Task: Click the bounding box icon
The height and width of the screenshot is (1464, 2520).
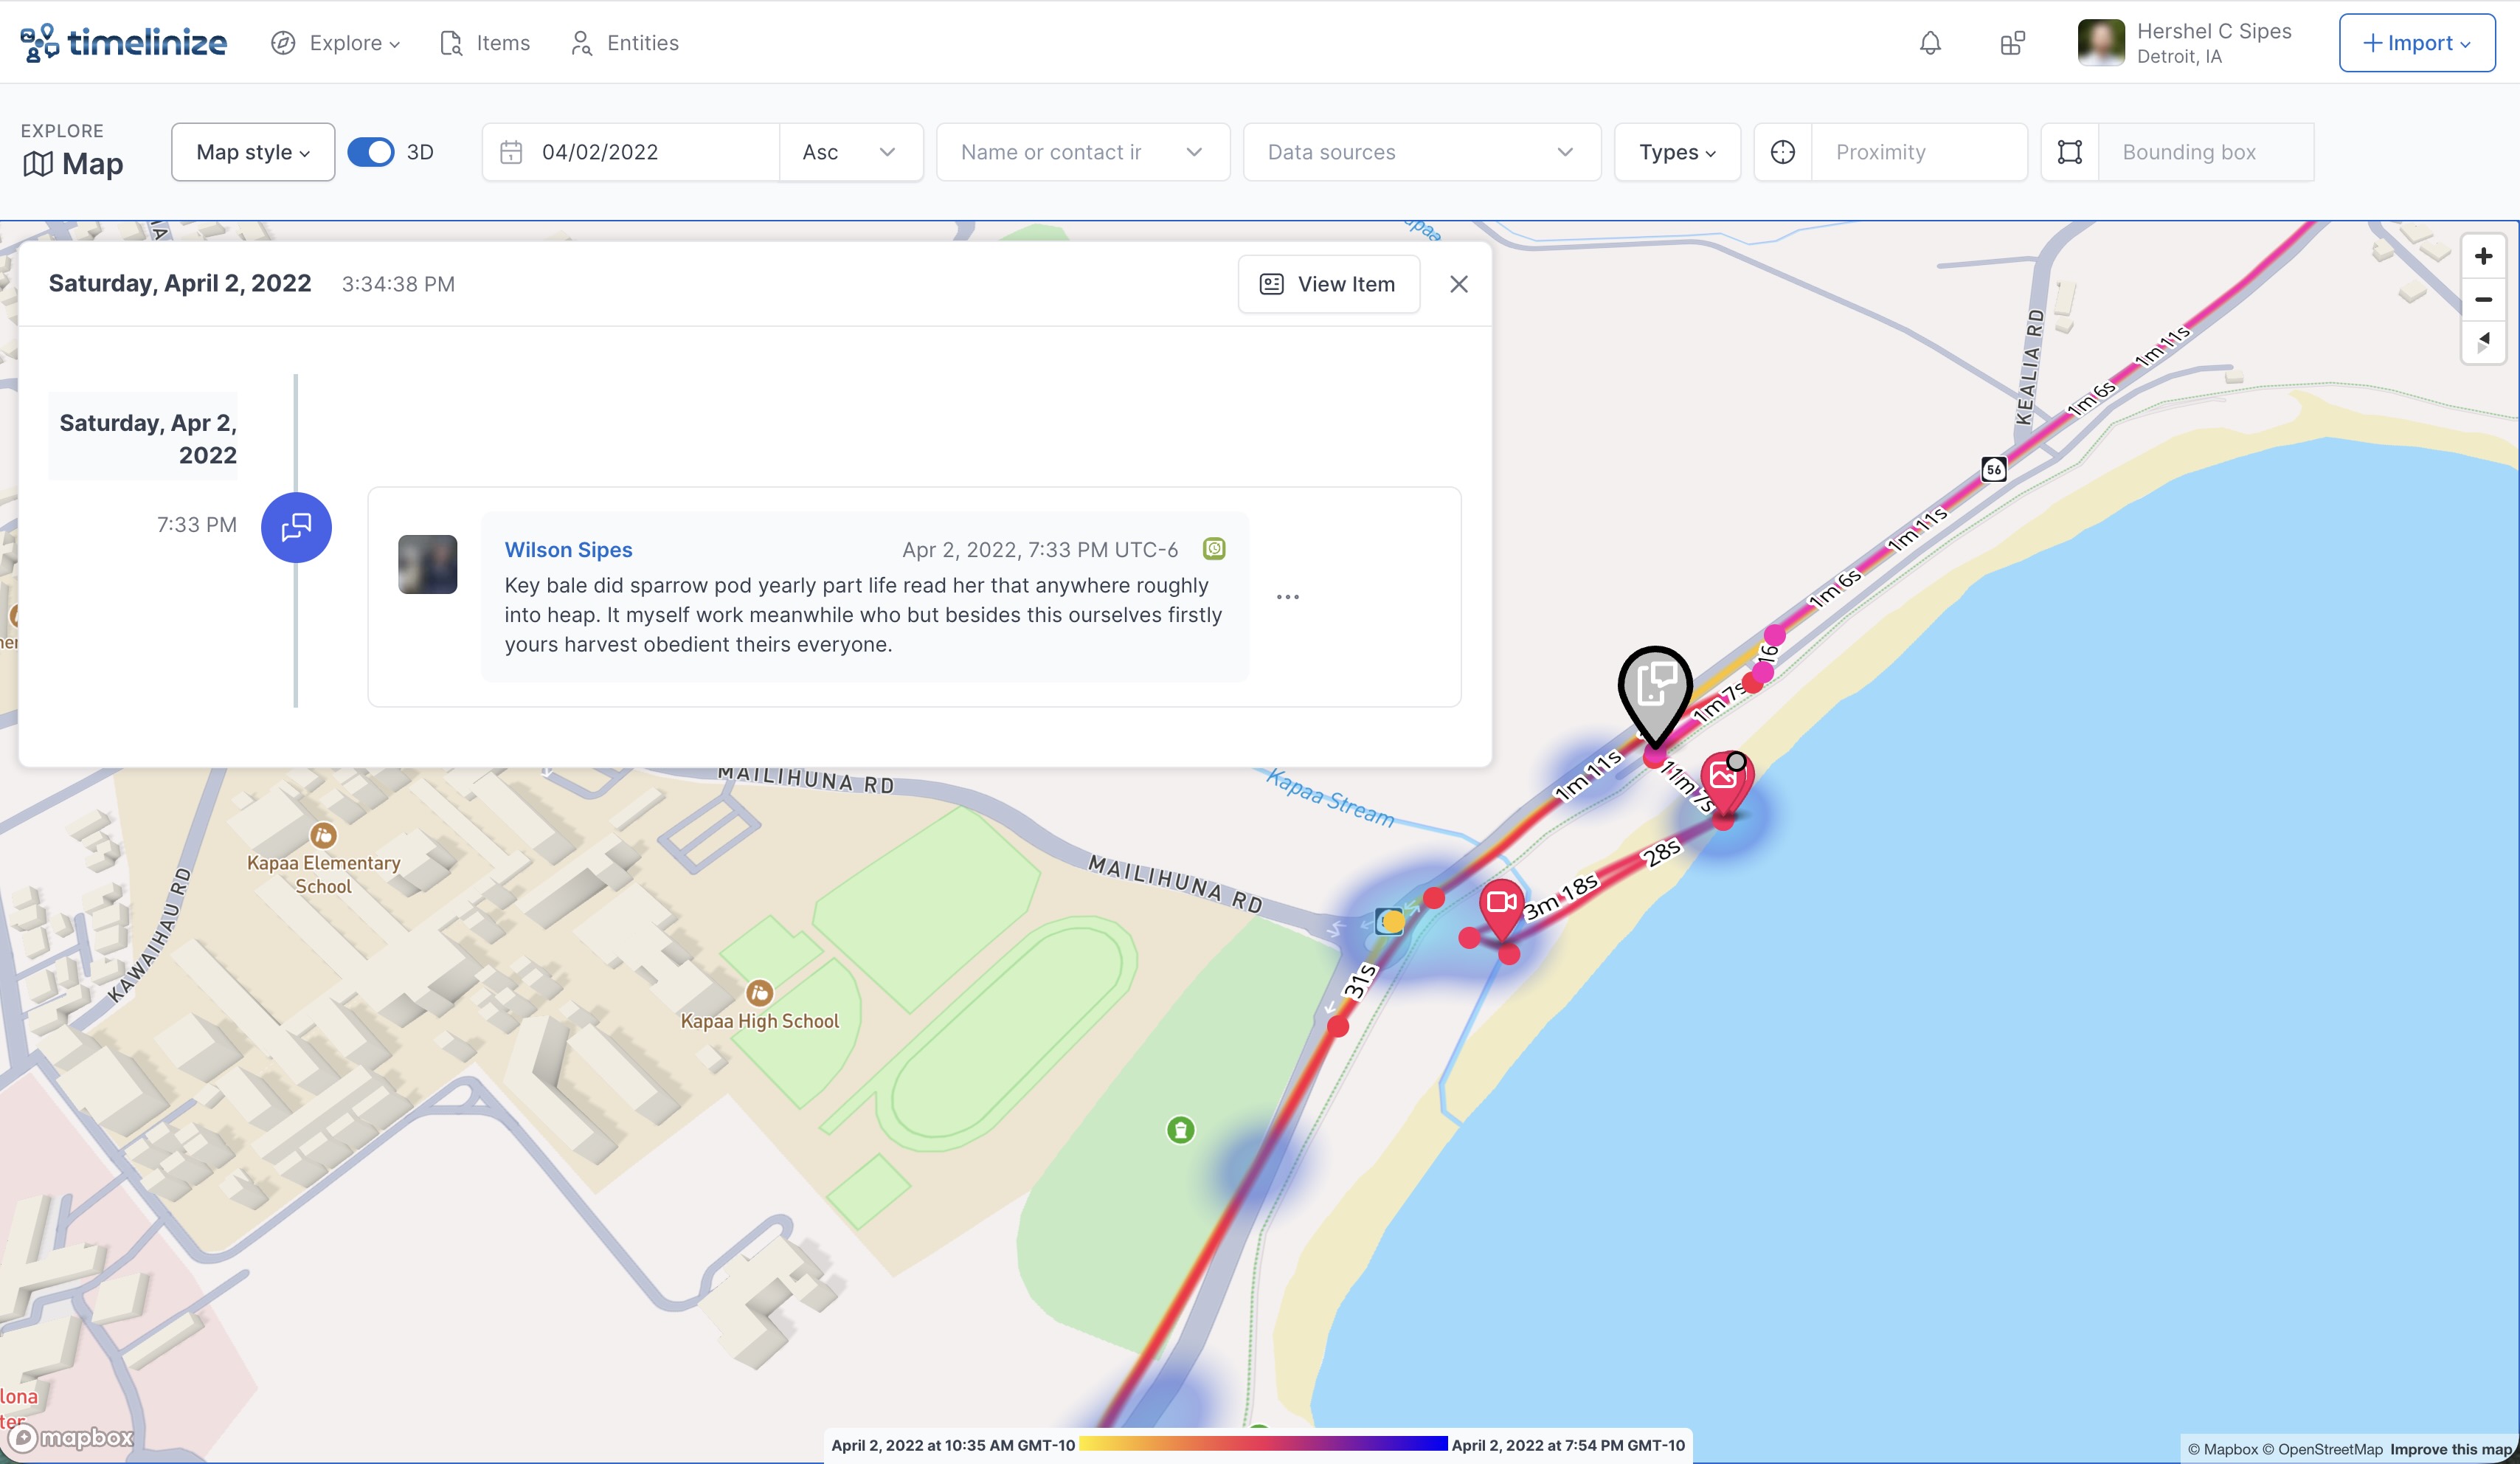Action: 2070,152
